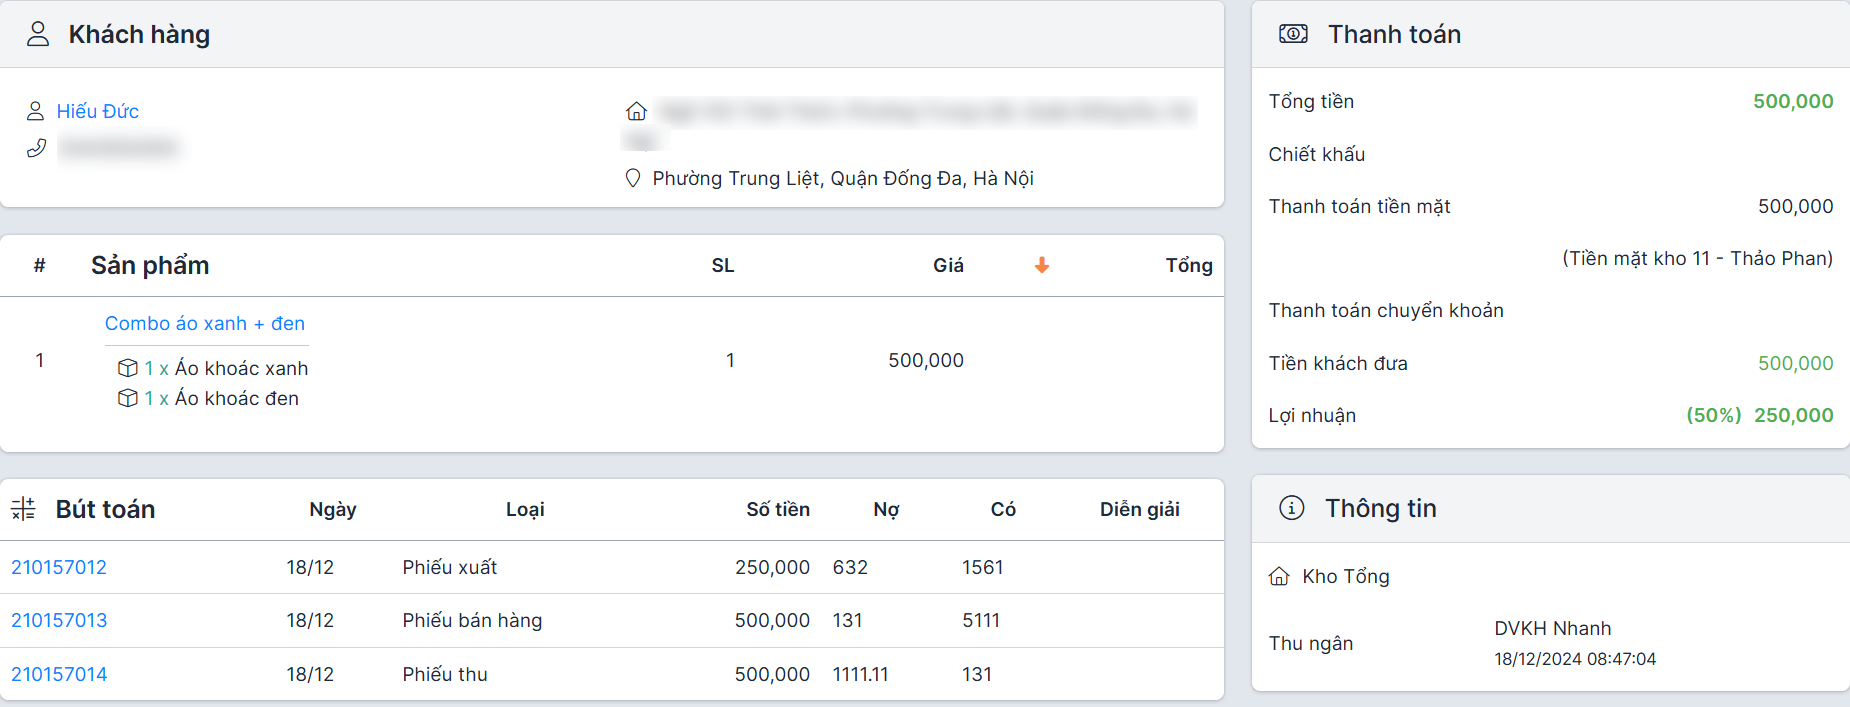Click the info icon beside Thông tin
The image size is (1850, 707).
pos(1292,508)
